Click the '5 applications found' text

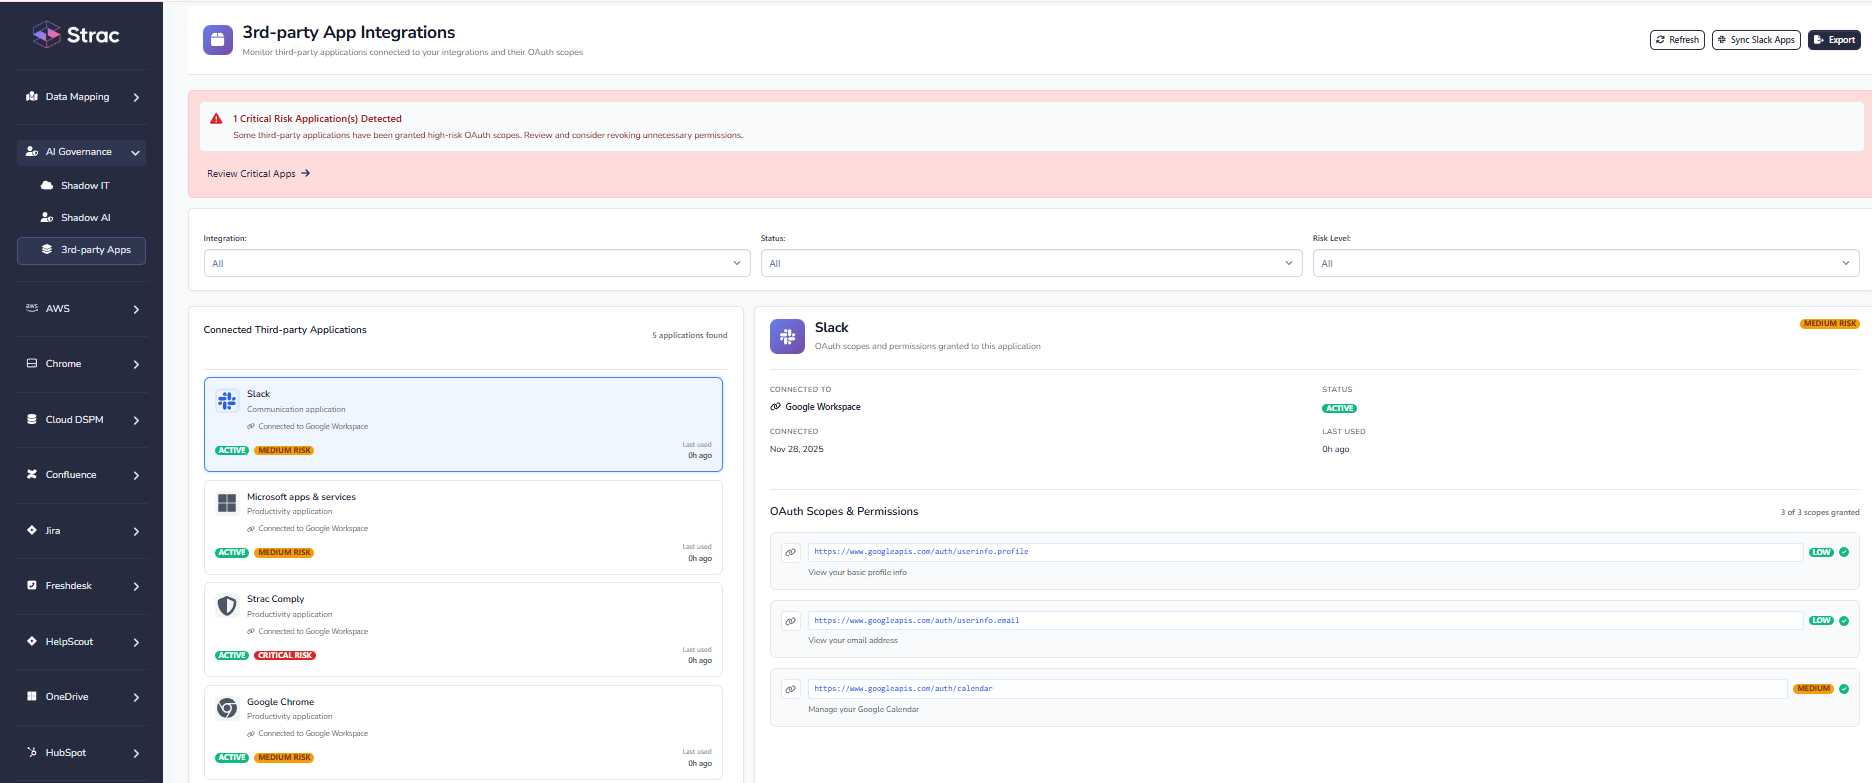click(690, 336)
